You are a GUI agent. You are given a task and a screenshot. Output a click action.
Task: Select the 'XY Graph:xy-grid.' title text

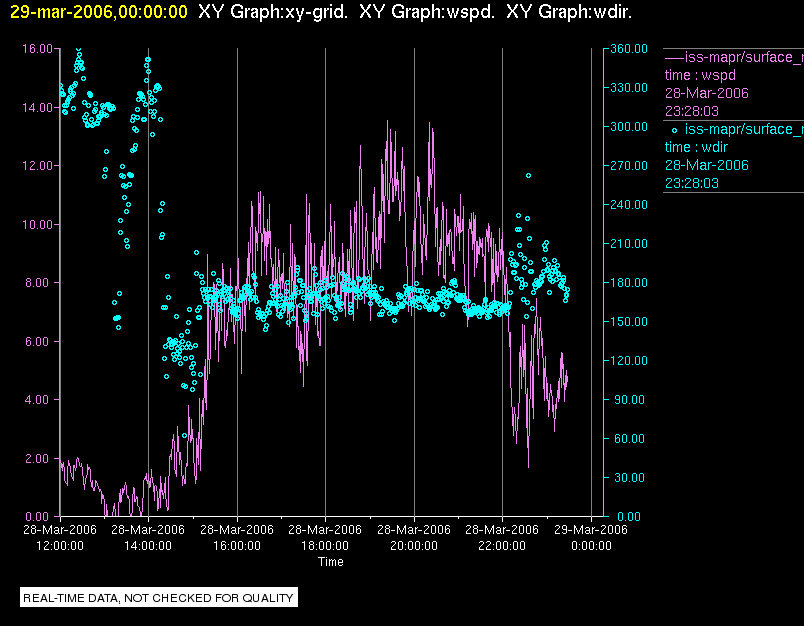pos(273,12)
